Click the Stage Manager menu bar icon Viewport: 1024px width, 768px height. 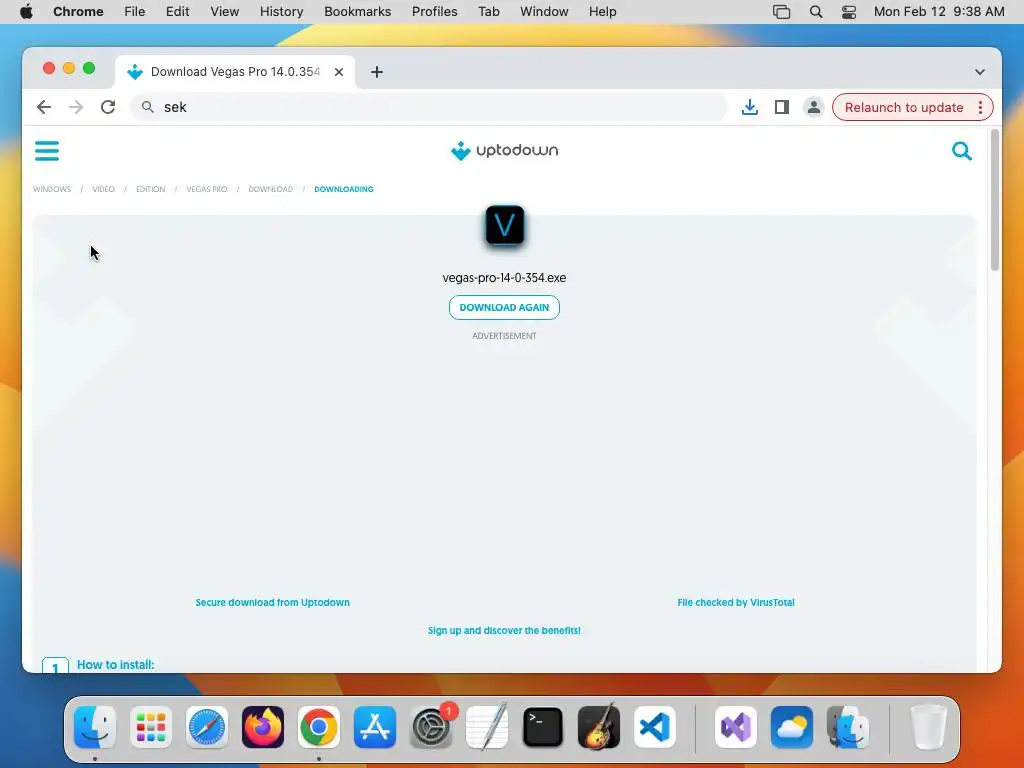click(x=781, y=12)
